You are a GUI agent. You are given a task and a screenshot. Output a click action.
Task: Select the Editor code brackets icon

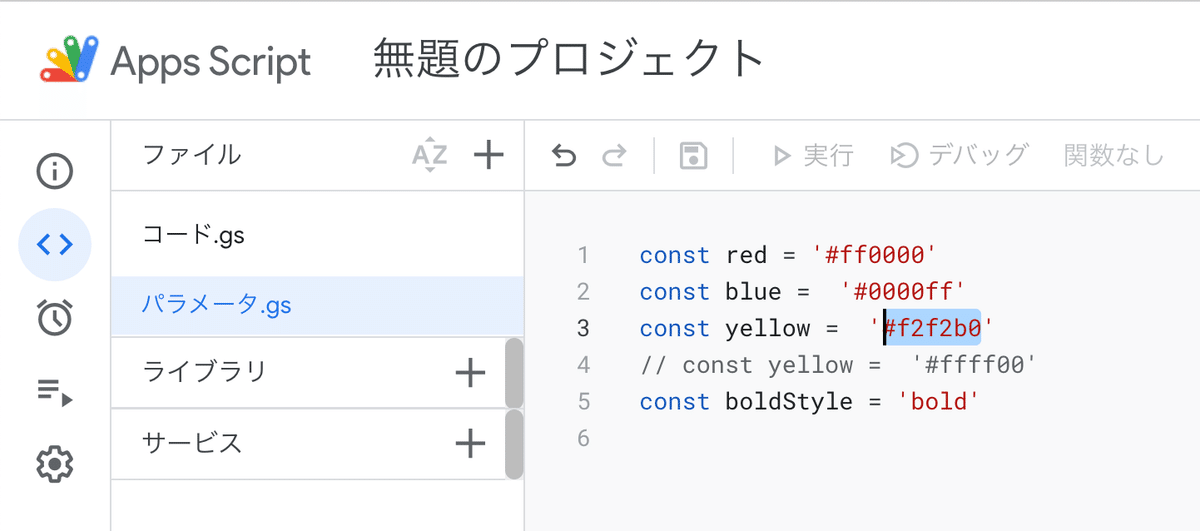pyautogui.click(x=55, y=245)
